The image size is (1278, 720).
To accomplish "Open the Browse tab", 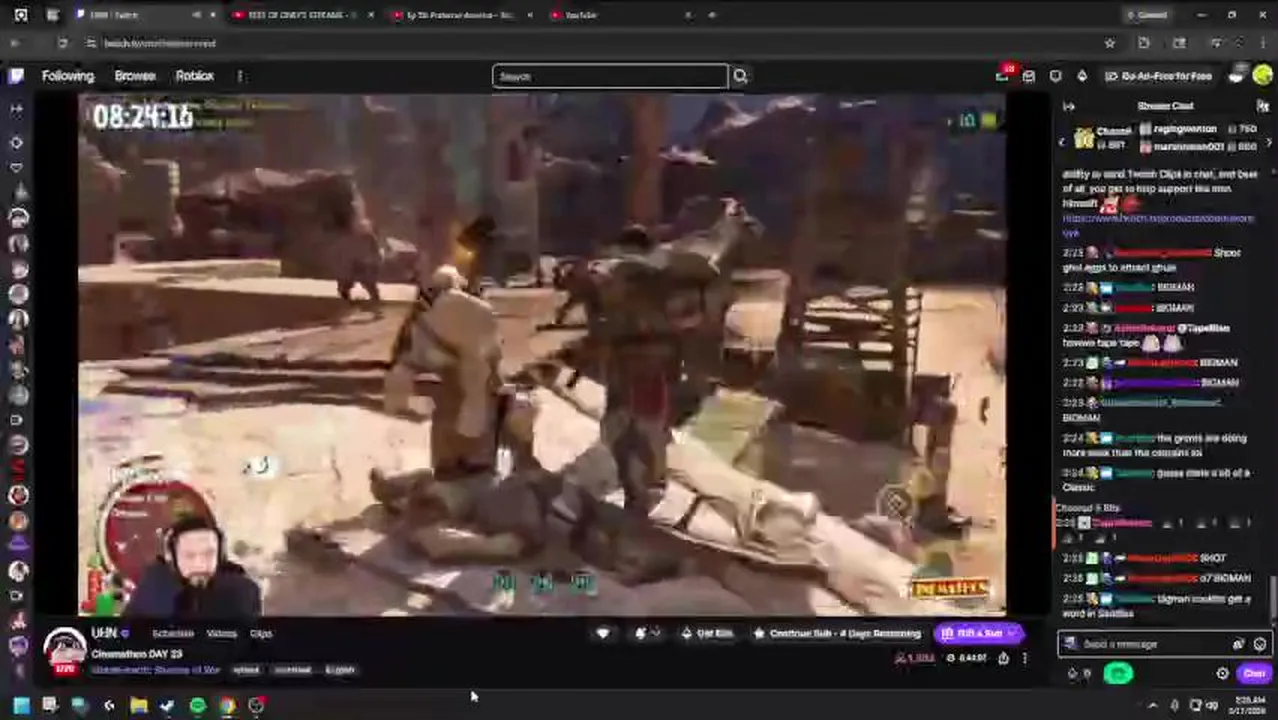I will tap(135, 76).
